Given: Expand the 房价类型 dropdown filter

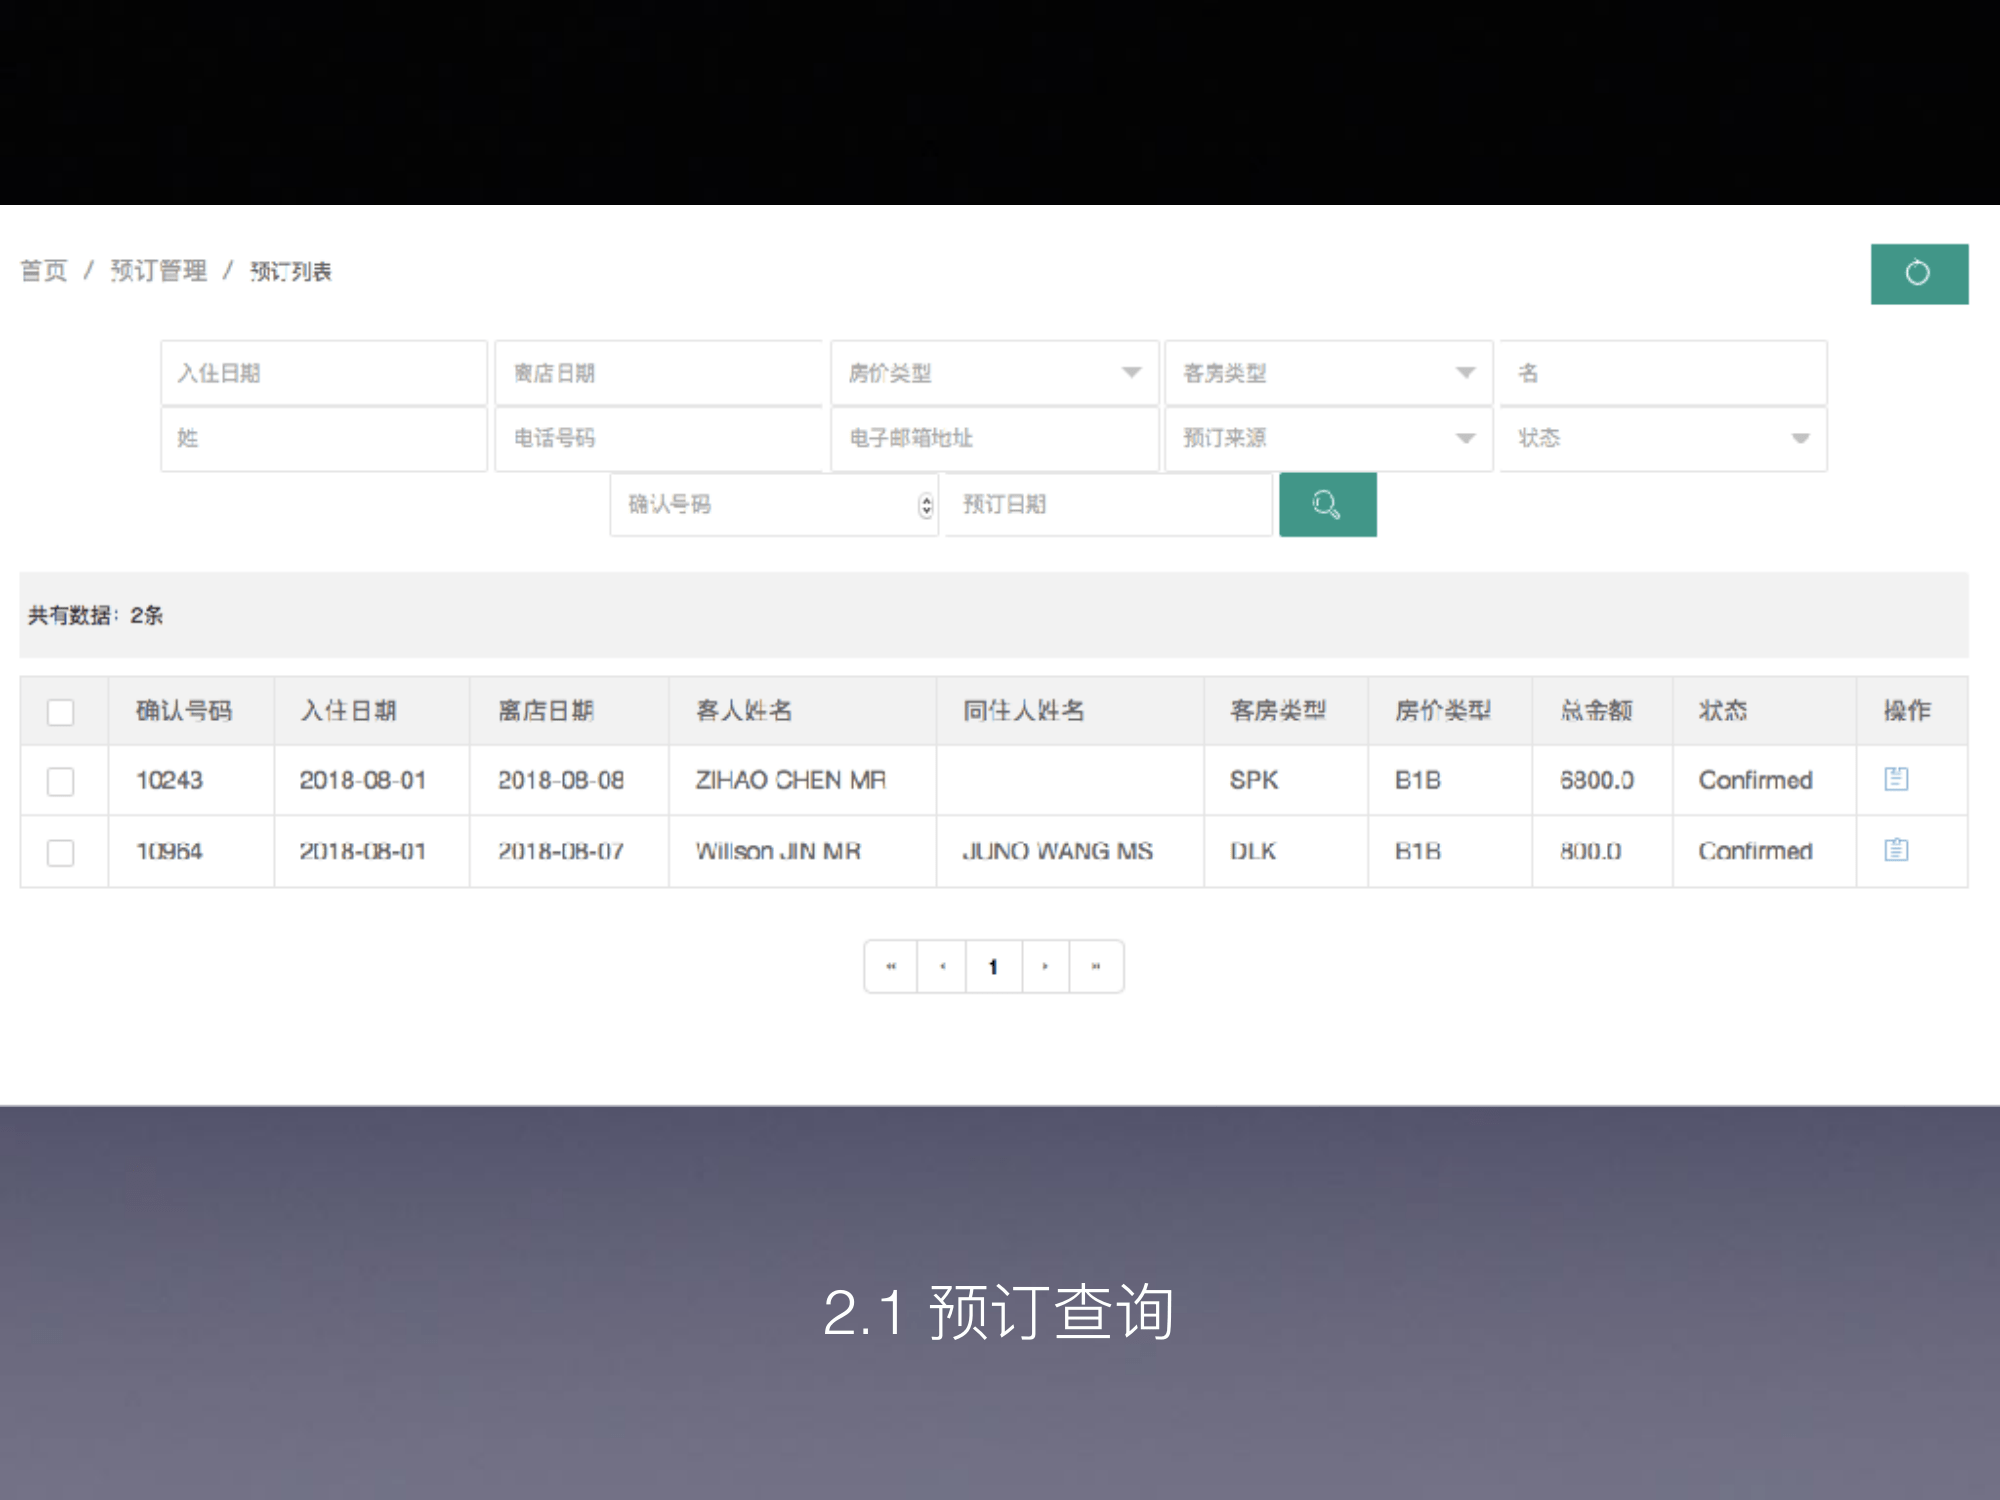Looking at the screenshot, I should (x=994, y=373).
